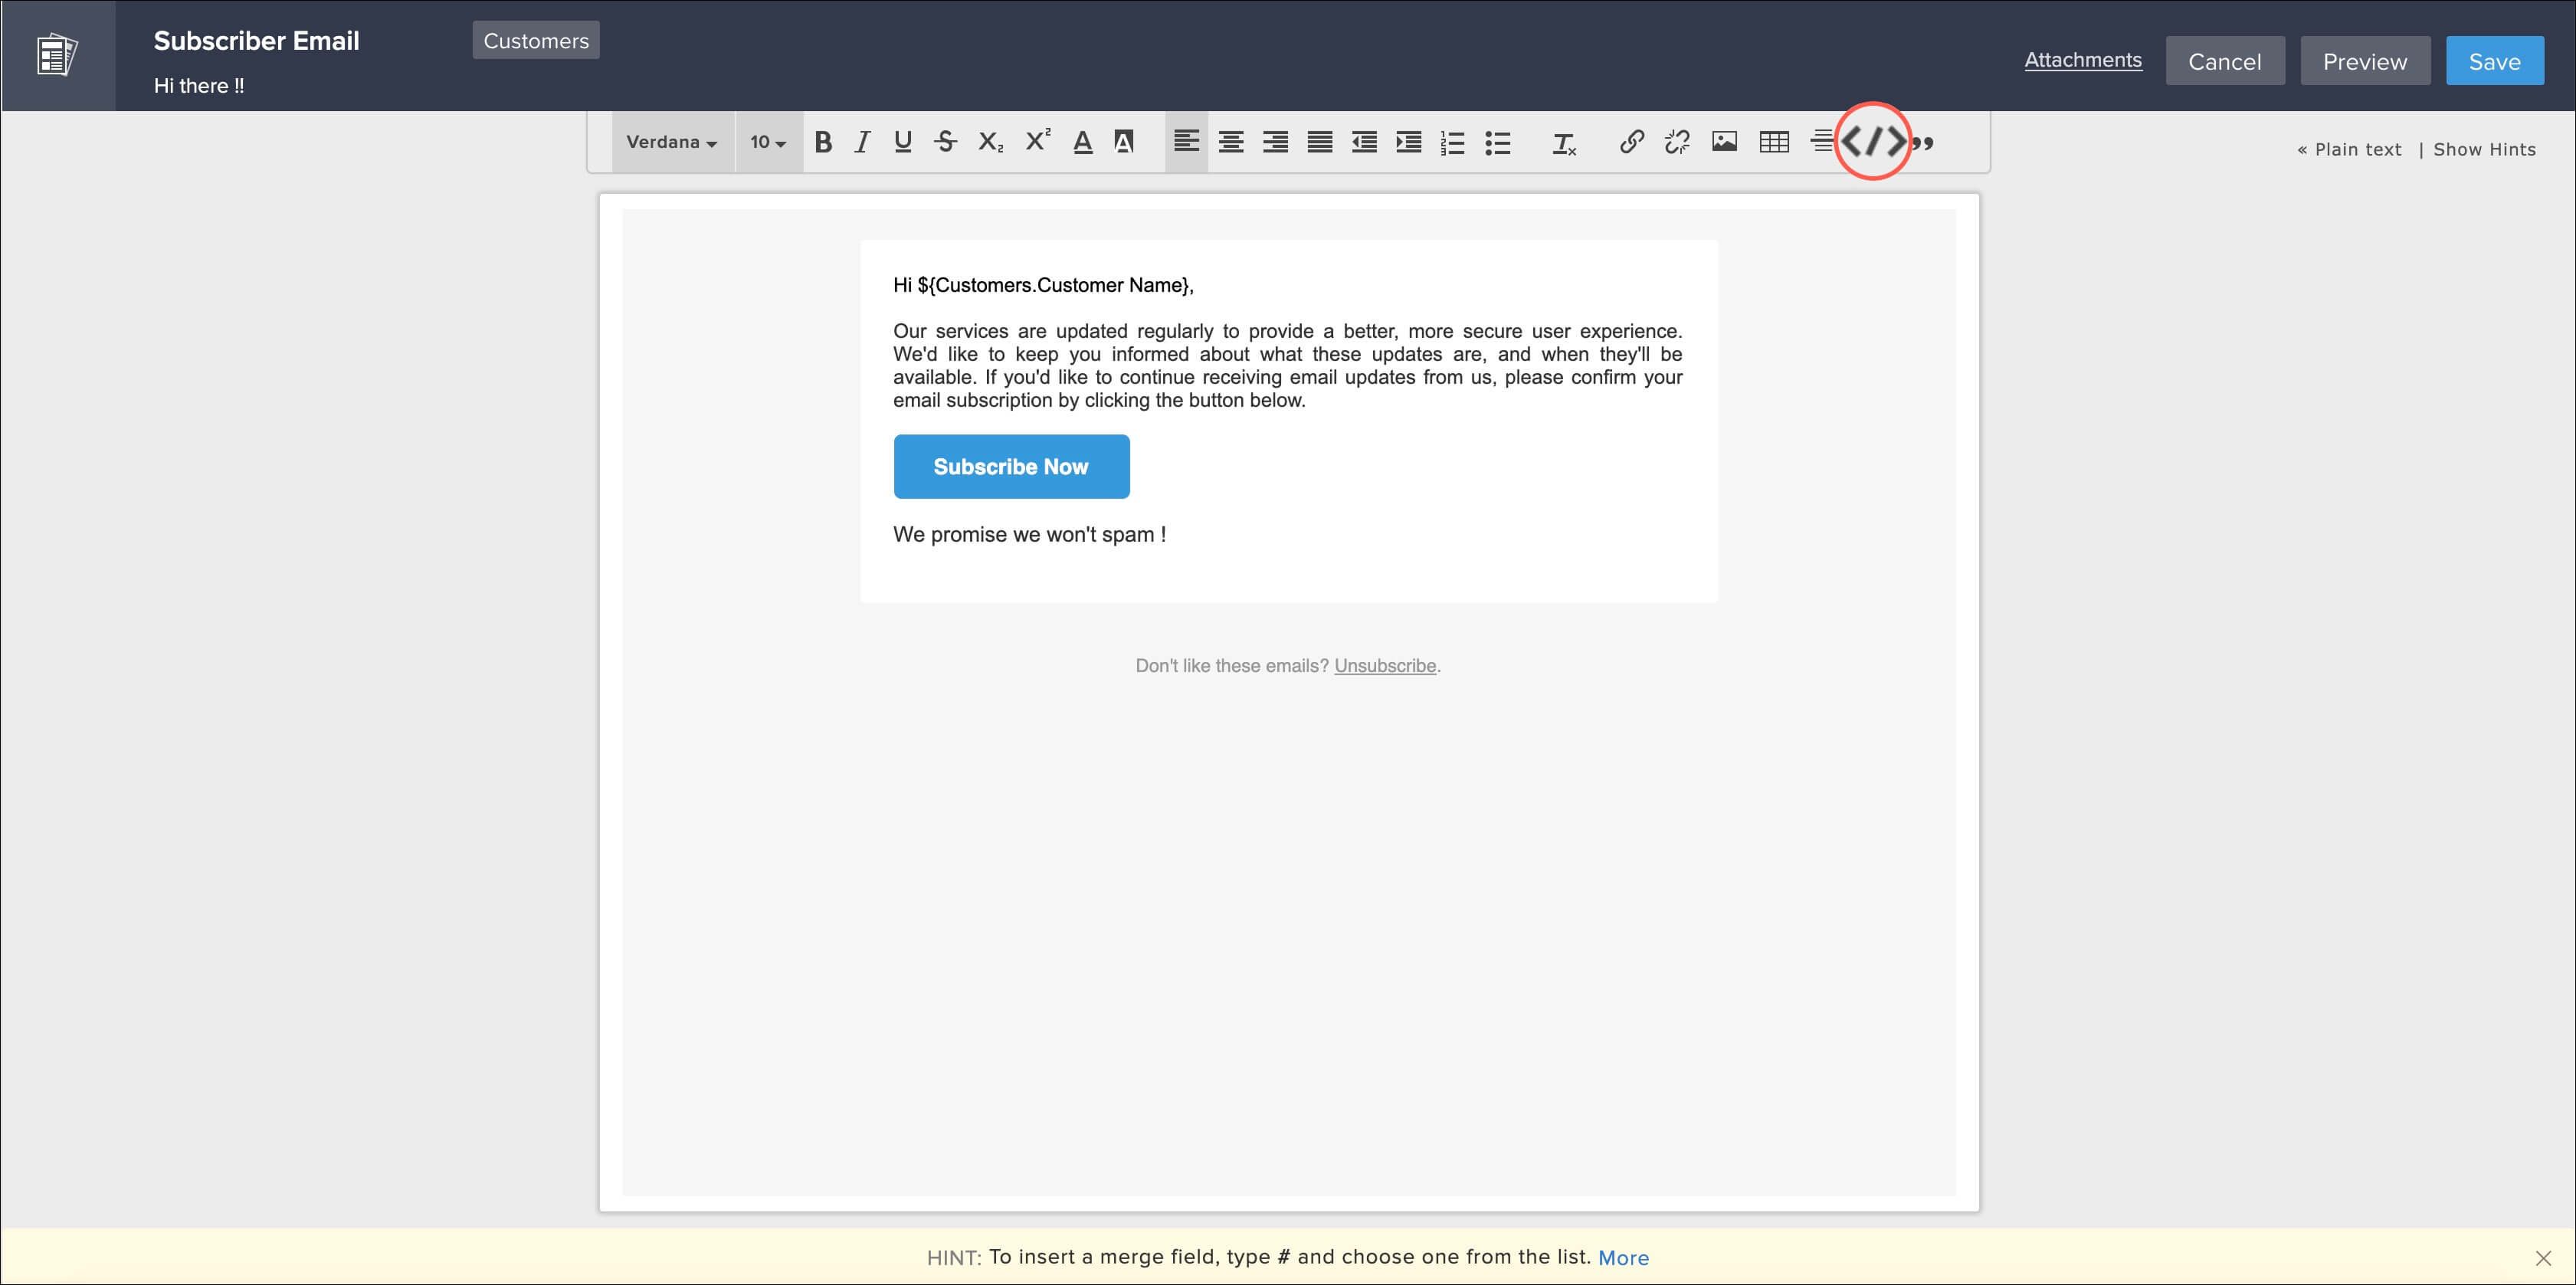Open the HTML source code editor
The image size is (2576, 1285).
pyautogui.click(x=1873, y=142)
